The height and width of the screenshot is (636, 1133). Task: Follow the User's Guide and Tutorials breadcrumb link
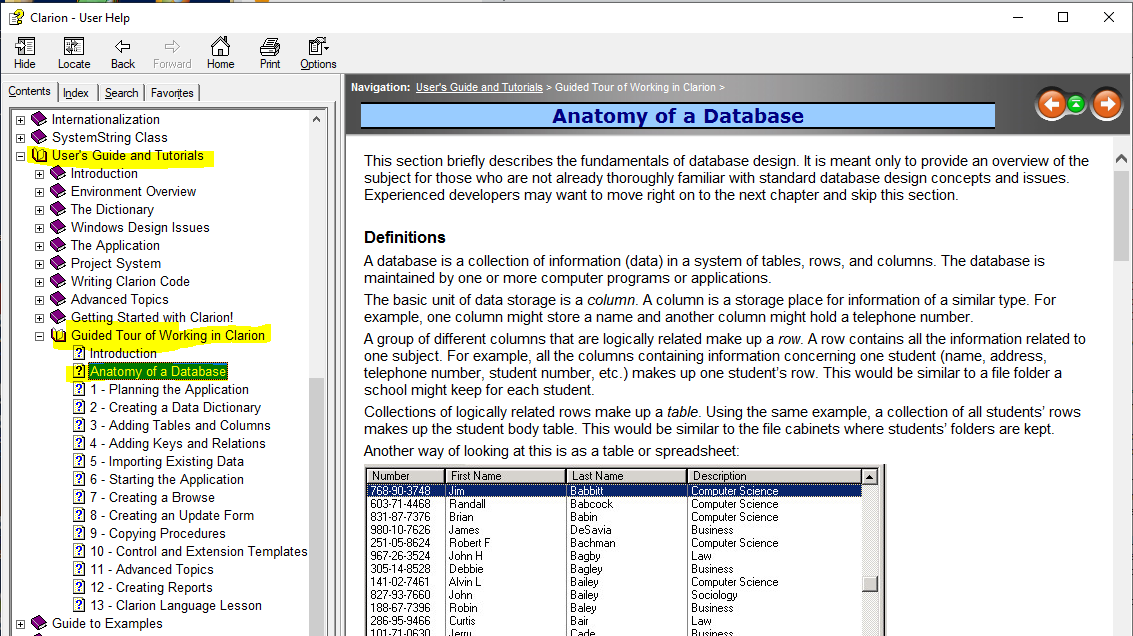pos(479,87)
